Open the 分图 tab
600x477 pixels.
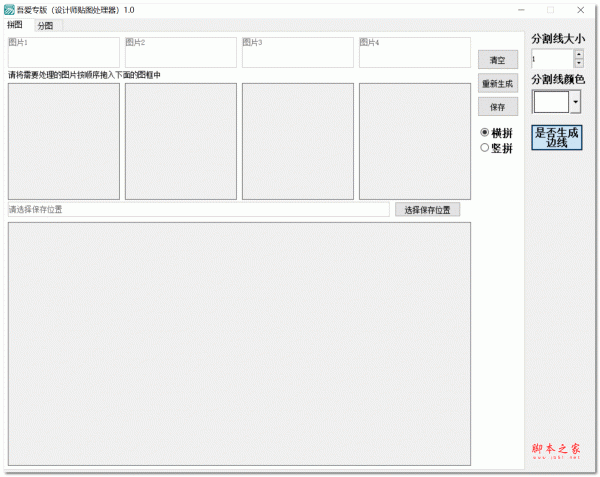(x=46, y=26)
